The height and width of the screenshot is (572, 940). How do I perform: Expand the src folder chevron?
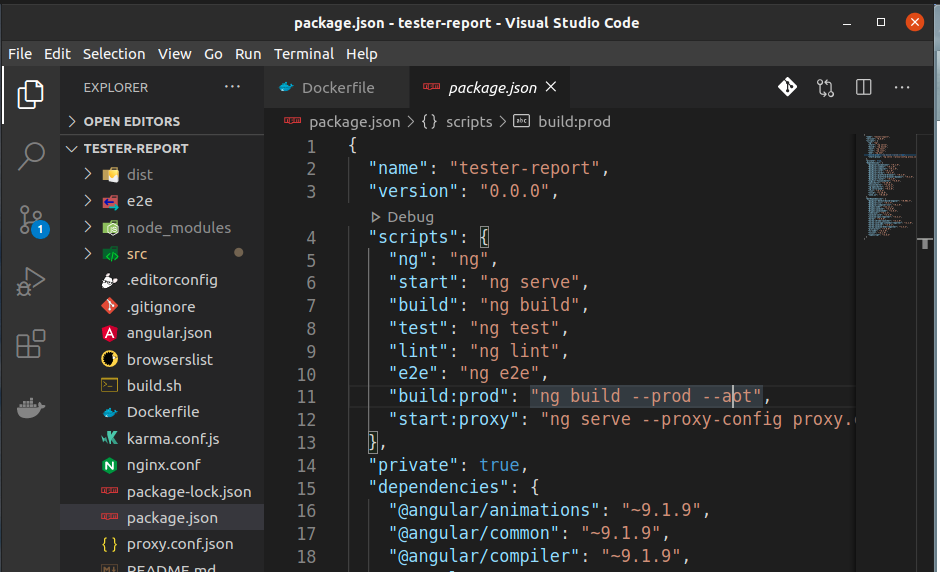point(88,253)
